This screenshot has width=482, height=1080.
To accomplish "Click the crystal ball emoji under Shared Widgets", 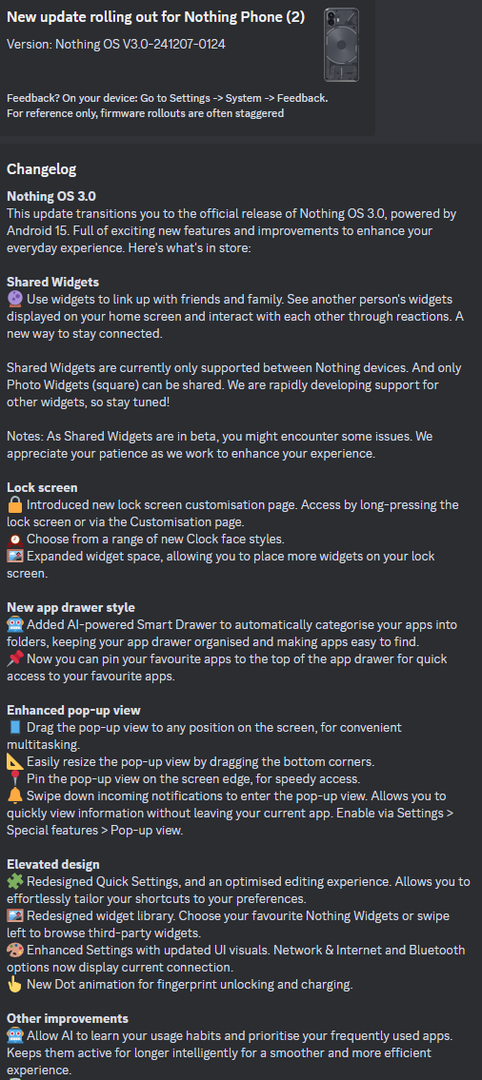I will (x=14, y=299).
